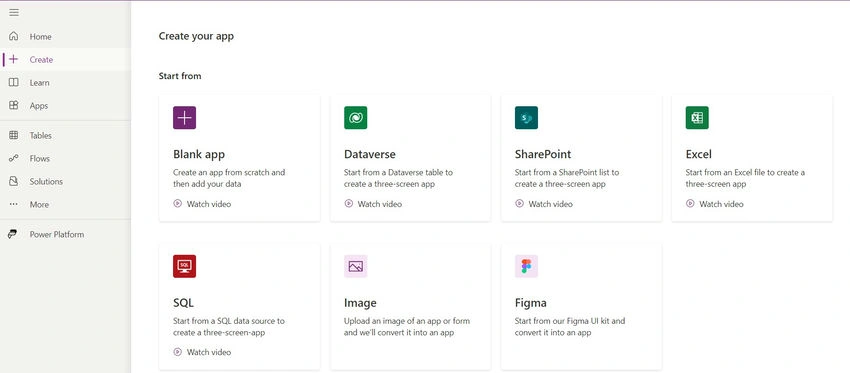Click the Apps grid icon
Viewport: 850px width, 373px height.
14,105
